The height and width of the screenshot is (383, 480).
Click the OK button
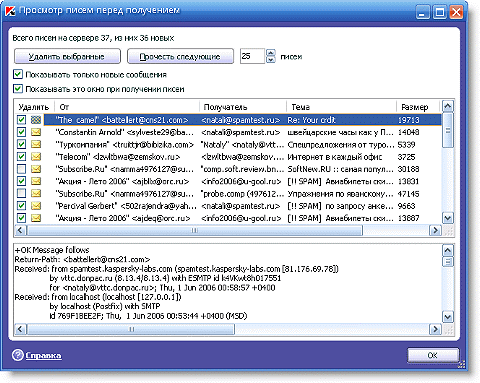tap(433, 355)
